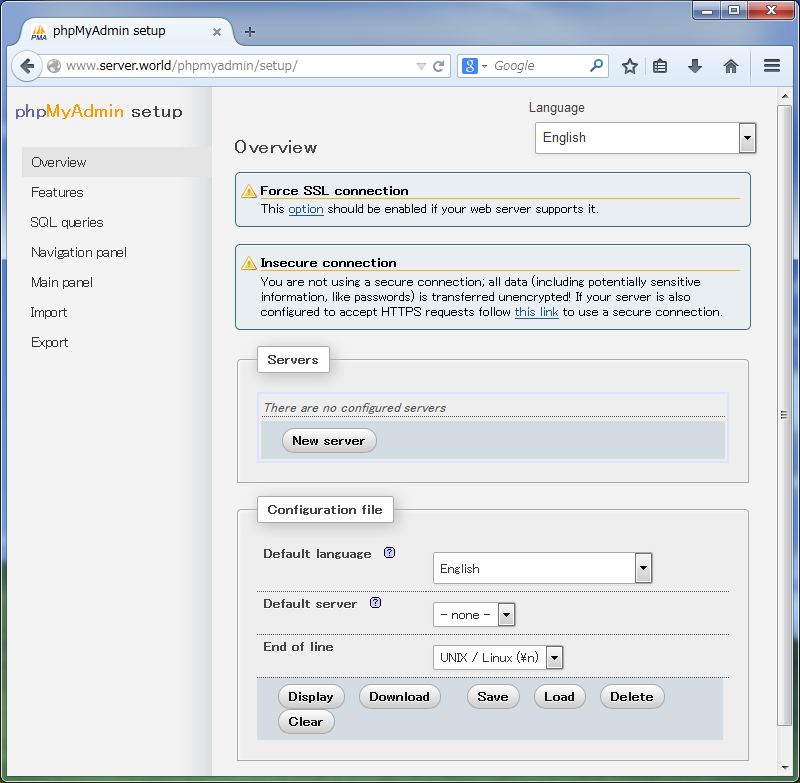Screen dimensions: 800x783
Task: Click the search magnifier icon
Action: [596, 65]
